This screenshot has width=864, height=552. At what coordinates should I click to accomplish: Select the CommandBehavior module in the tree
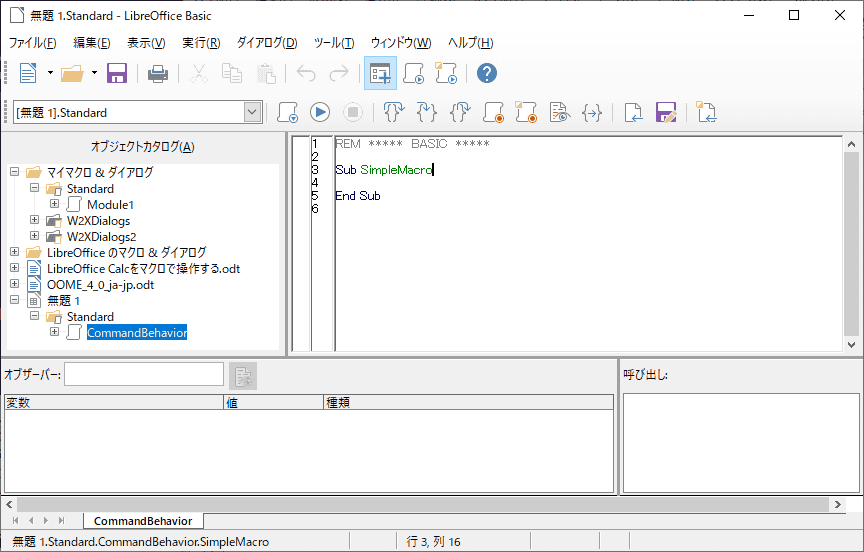pyautogui.click(x=137, y=333)
